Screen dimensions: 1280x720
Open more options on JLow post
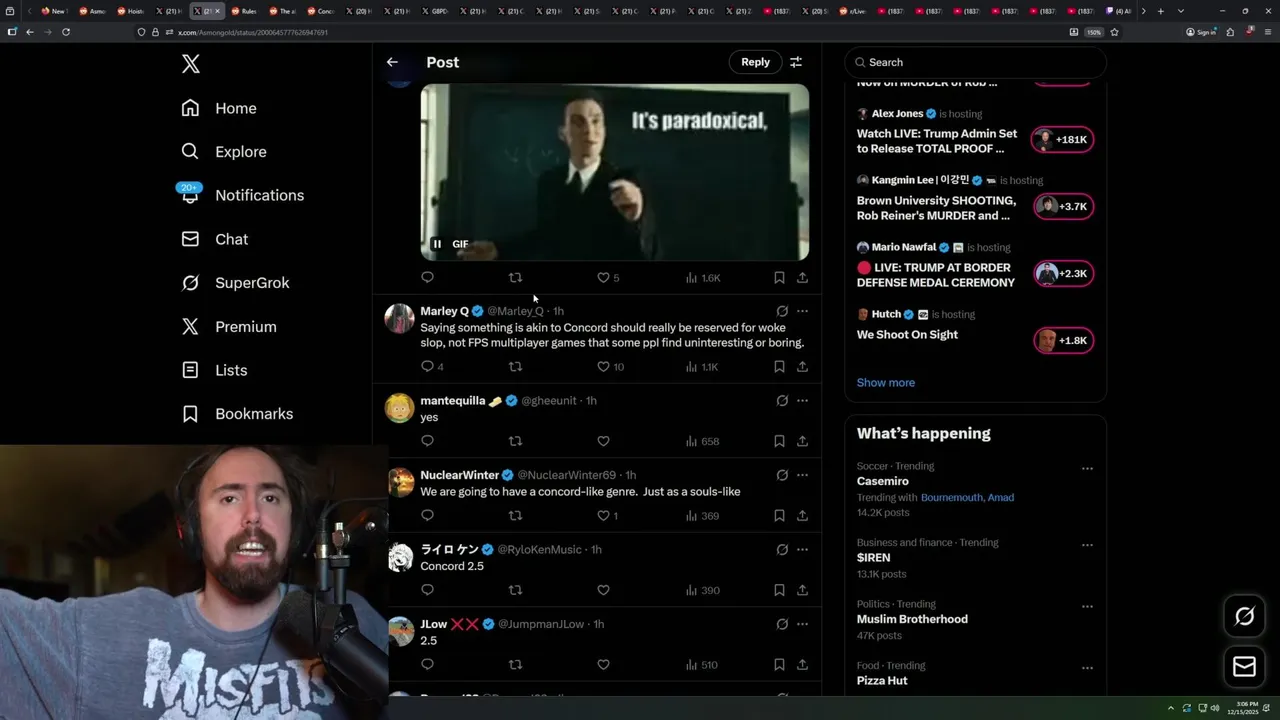click(802, 624)
